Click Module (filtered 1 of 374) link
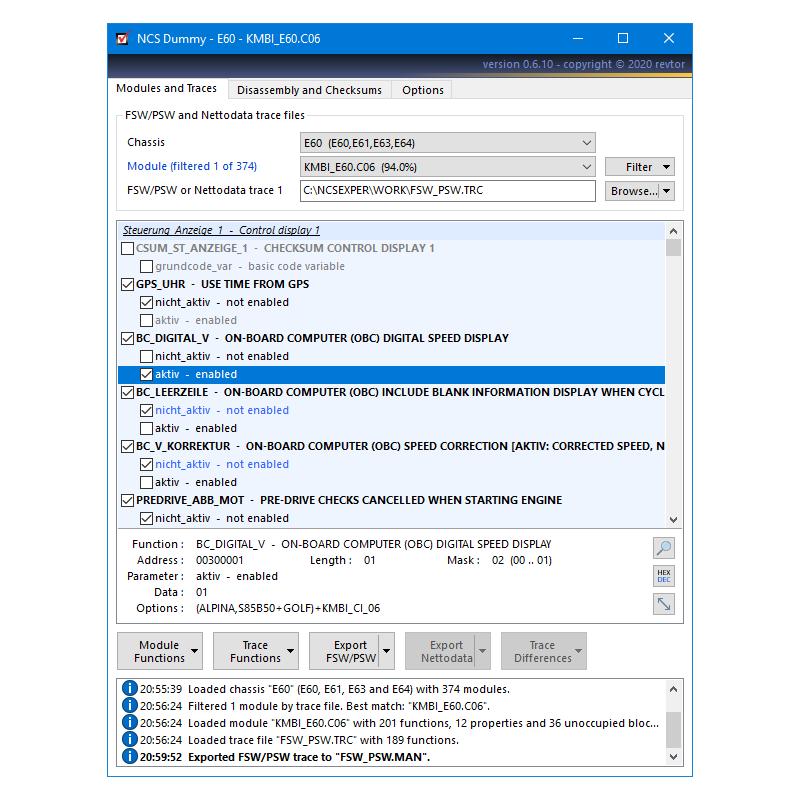Screen dimensions: 800x800 point(192,166)
